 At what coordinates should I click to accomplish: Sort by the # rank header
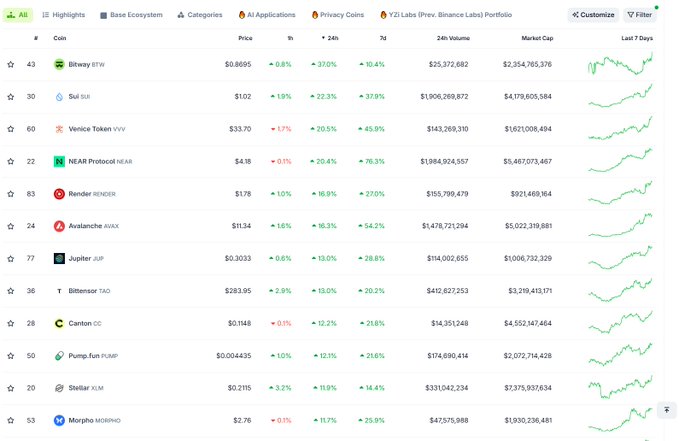click(36, 38)
